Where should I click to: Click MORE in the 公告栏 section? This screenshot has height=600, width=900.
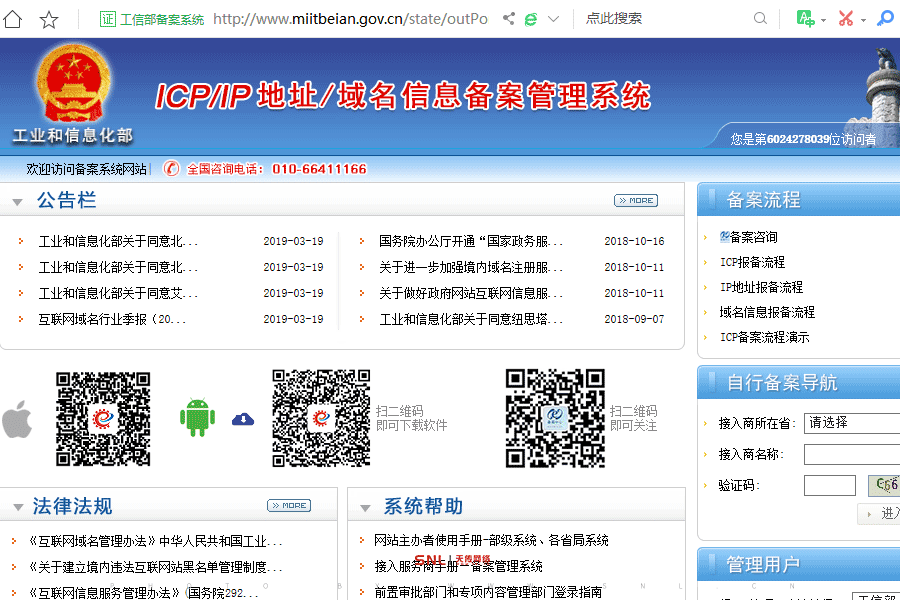click(635, 200)
